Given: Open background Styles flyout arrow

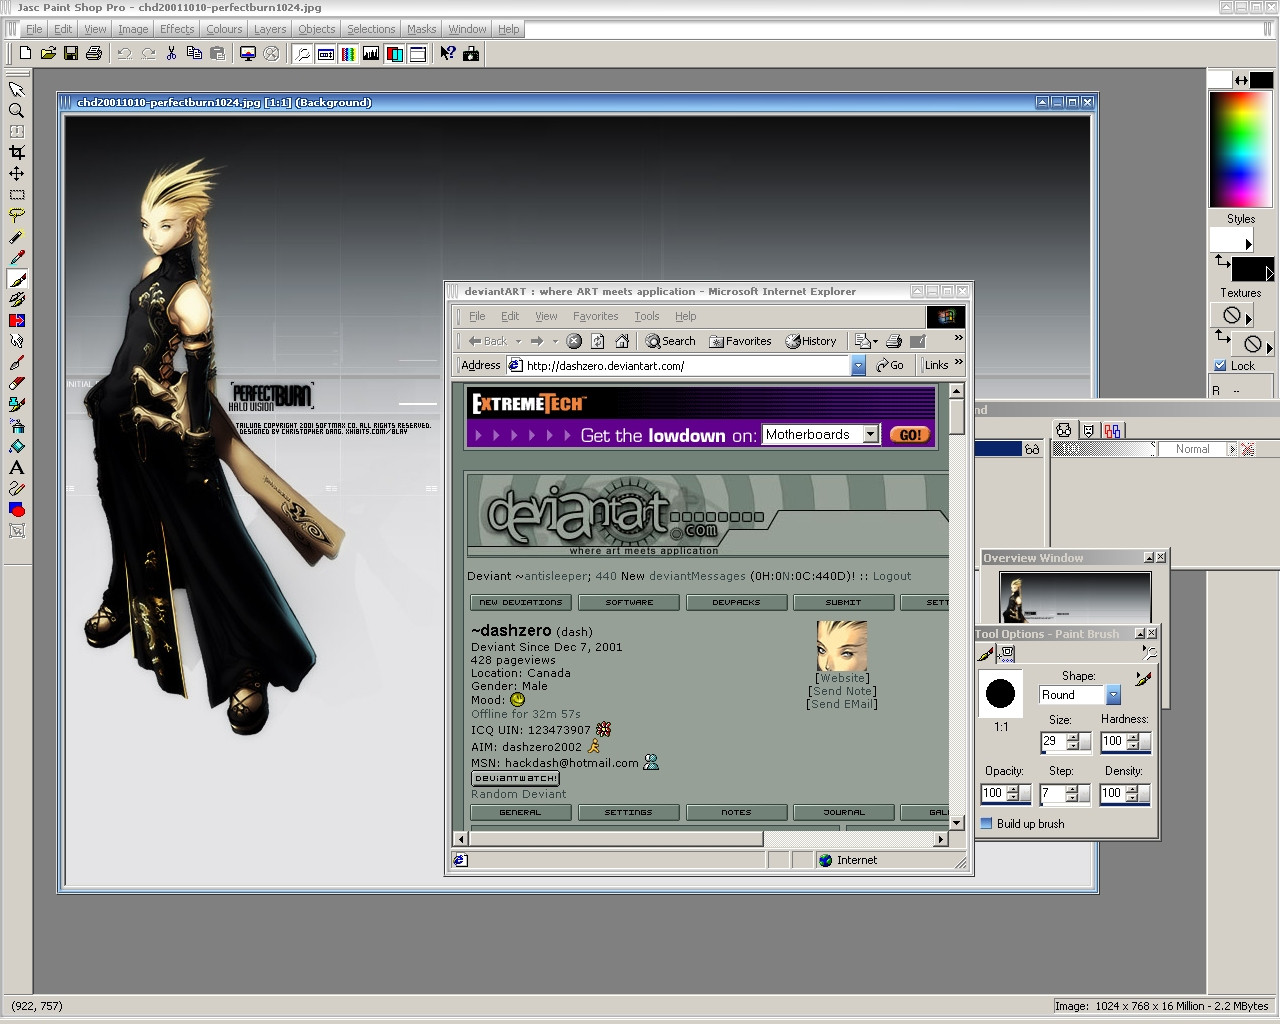Looking at the screenshot, I should (1269, 272).
